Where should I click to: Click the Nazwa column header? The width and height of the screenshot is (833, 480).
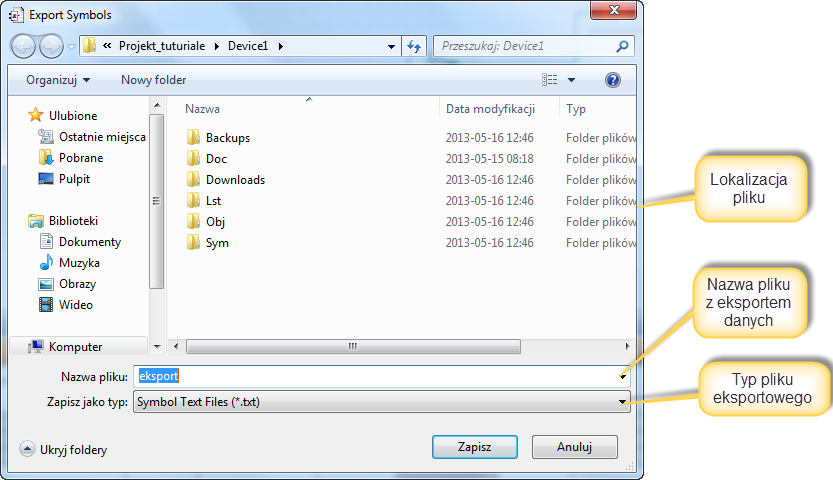click(202, 109)
